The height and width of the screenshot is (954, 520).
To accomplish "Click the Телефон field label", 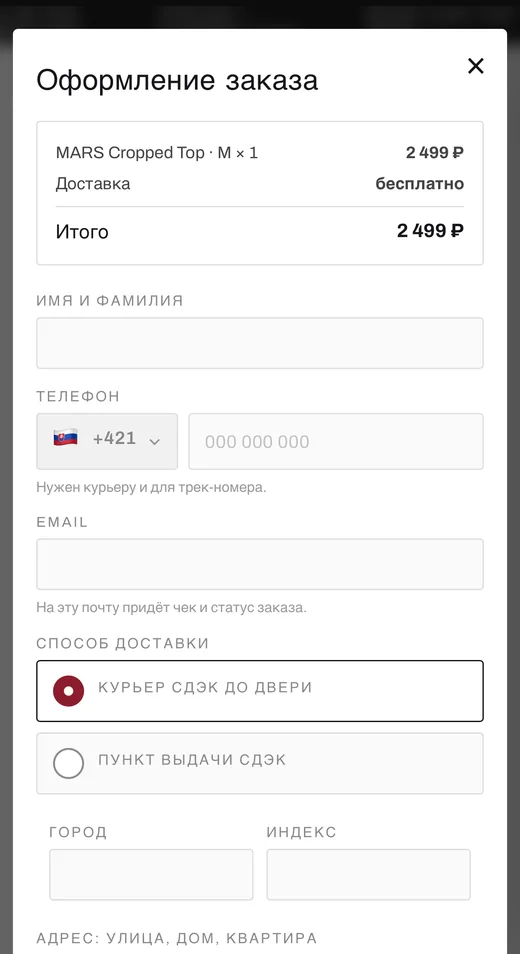I will coord(78,397).
